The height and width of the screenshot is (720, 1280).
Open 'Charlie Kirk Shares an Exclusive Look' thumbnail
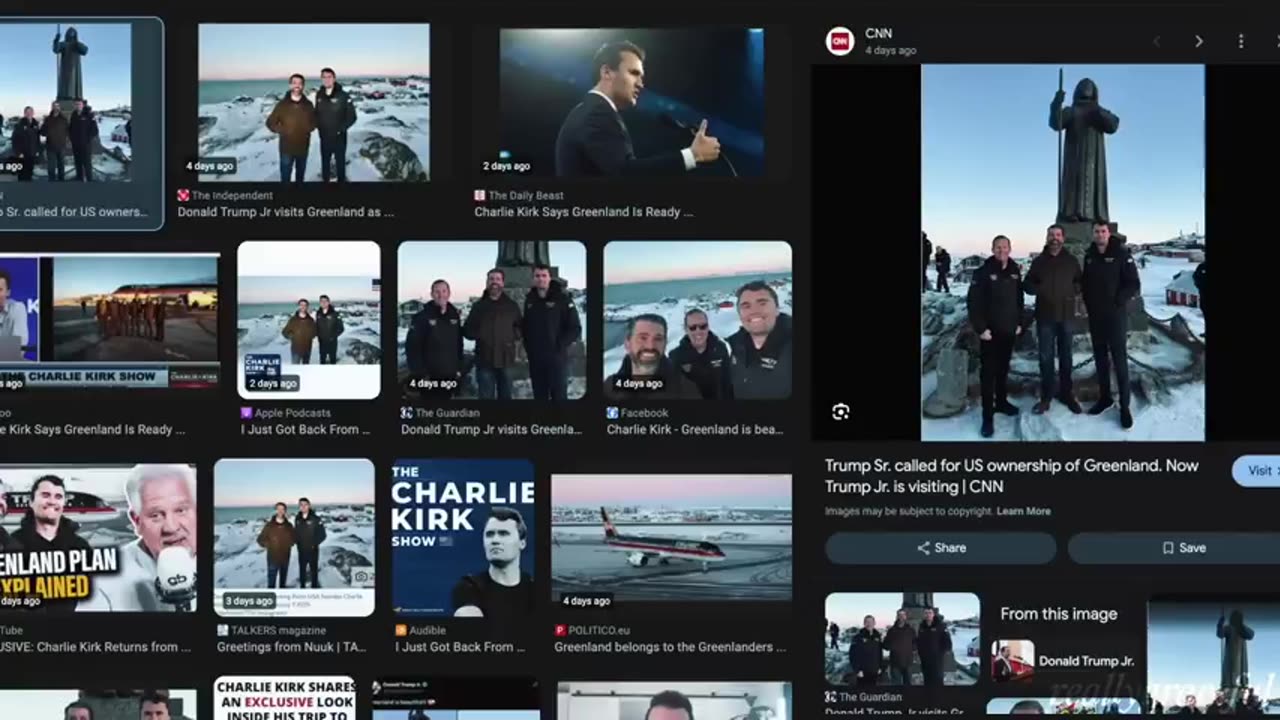pos(285,698)
